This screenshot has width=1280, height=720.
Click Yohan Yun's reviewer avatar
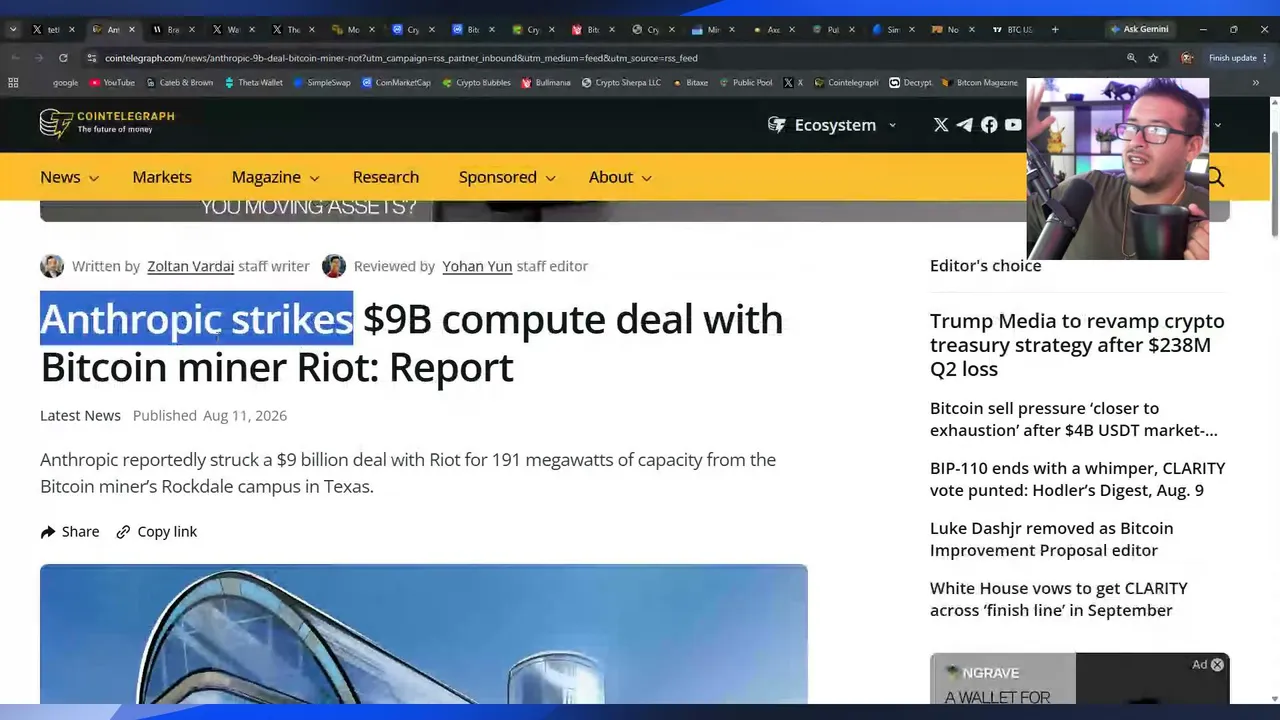click(334, 266)
